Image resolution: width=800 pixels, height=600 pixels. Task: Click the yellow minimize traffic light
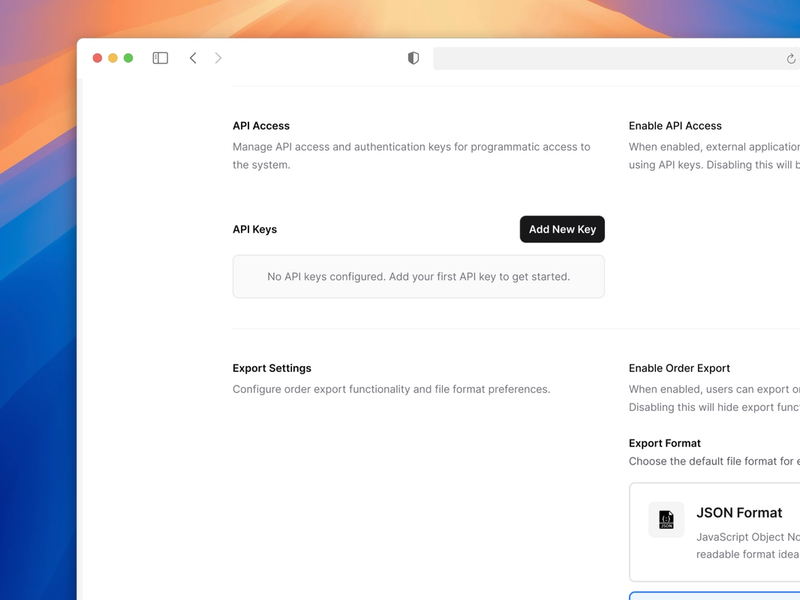112,58
